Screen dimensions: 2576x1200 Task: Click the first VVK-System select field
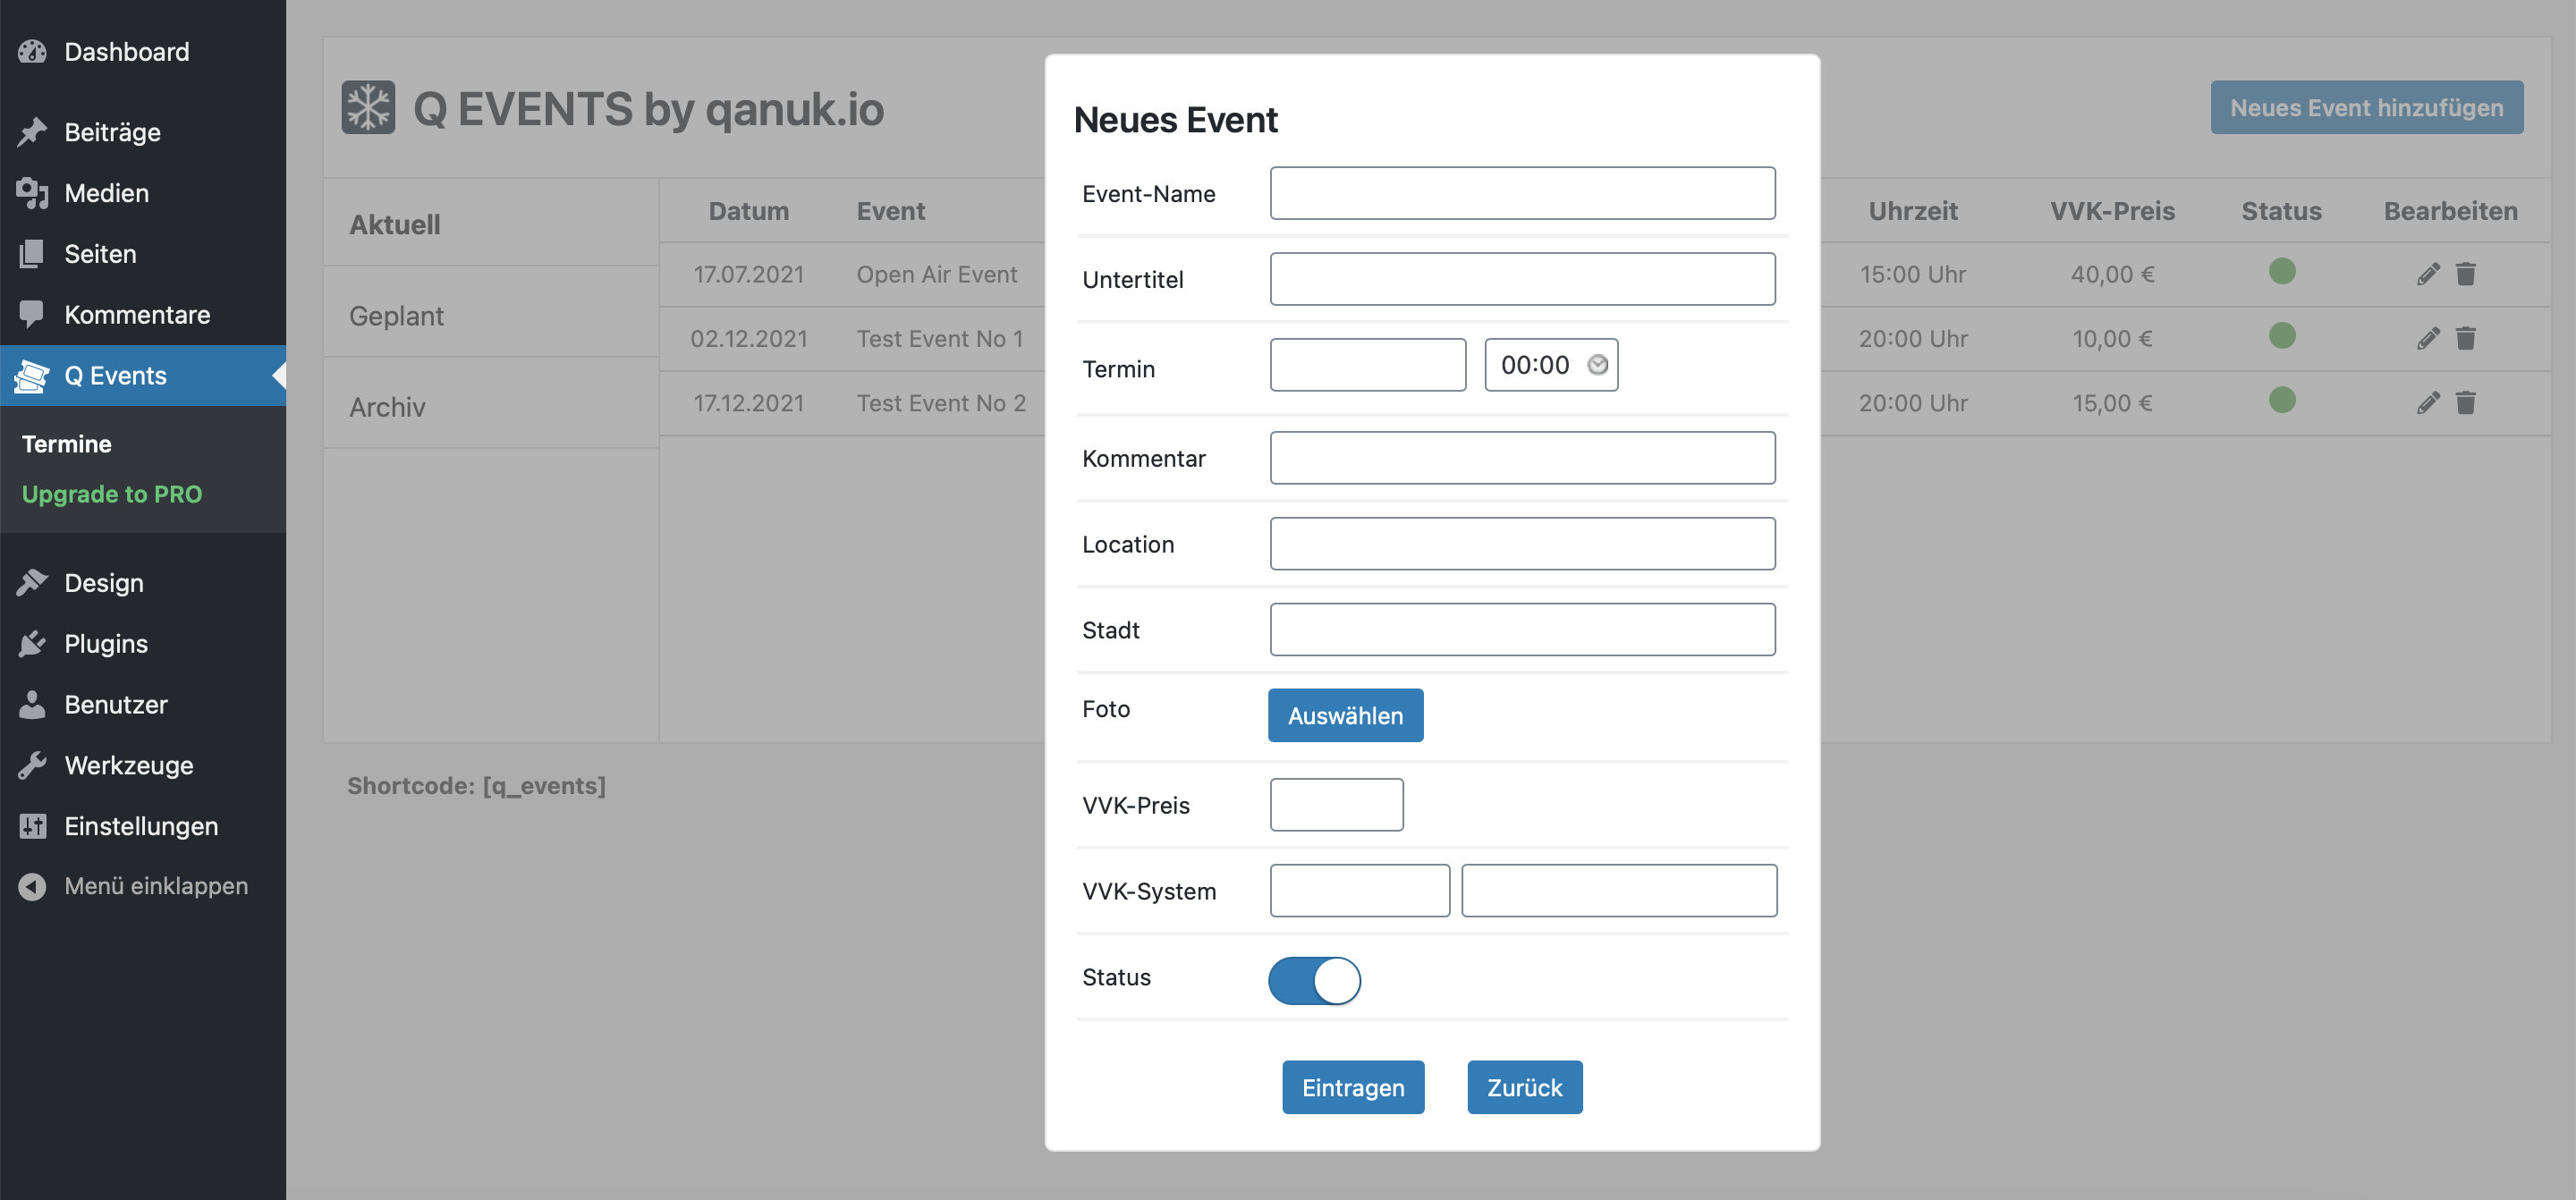(1359, 890)
